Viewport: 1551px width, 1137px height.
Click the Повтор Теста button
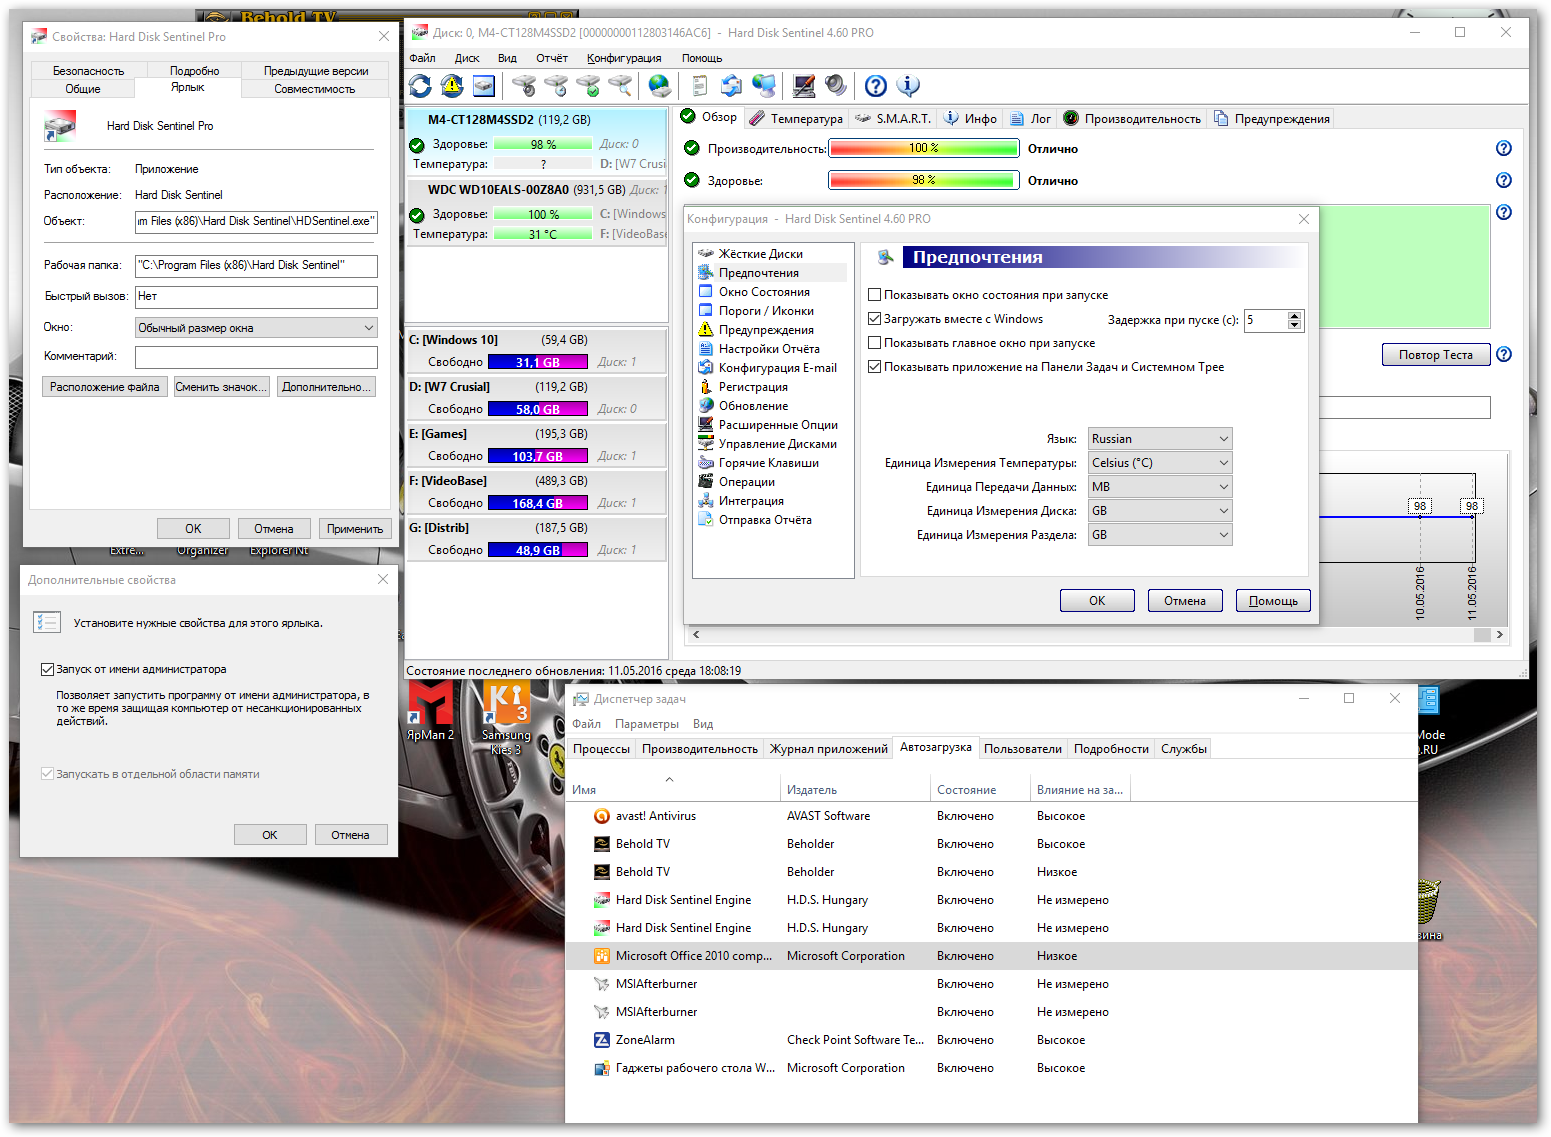(1436, 355)
